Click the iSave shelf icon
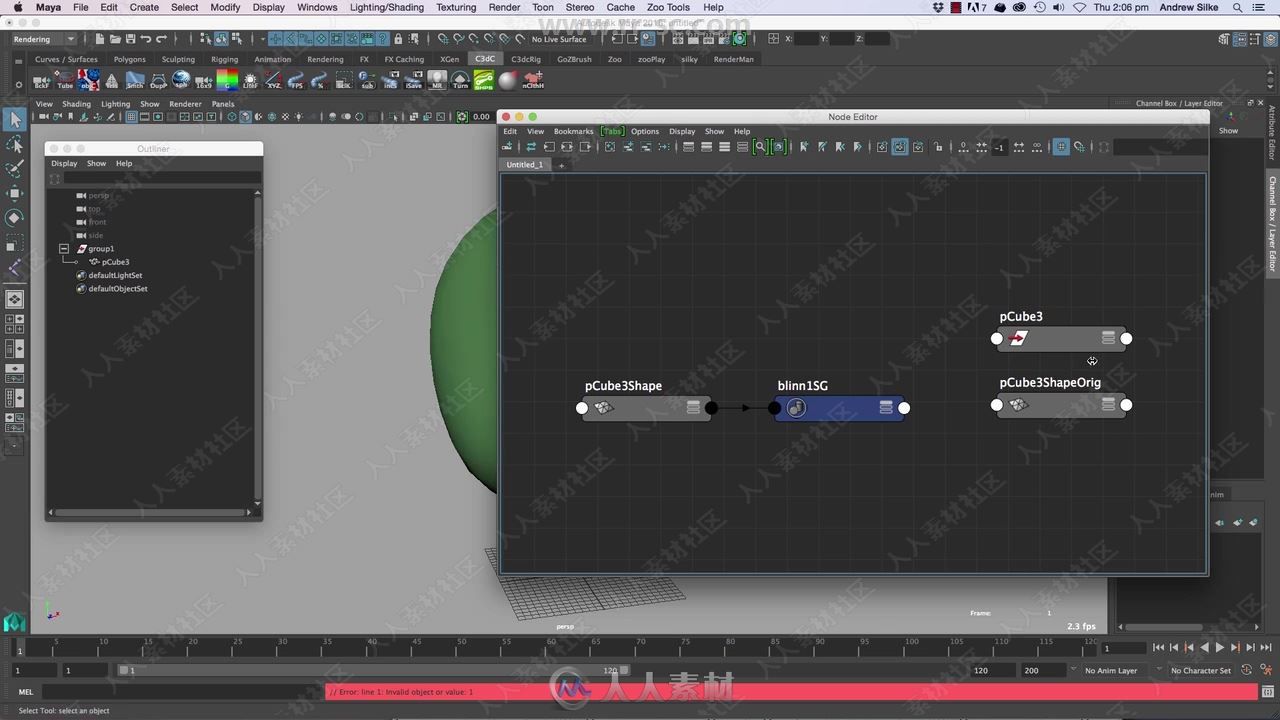The width and height of the screenshot is (1280, 720). click(413, 81)
